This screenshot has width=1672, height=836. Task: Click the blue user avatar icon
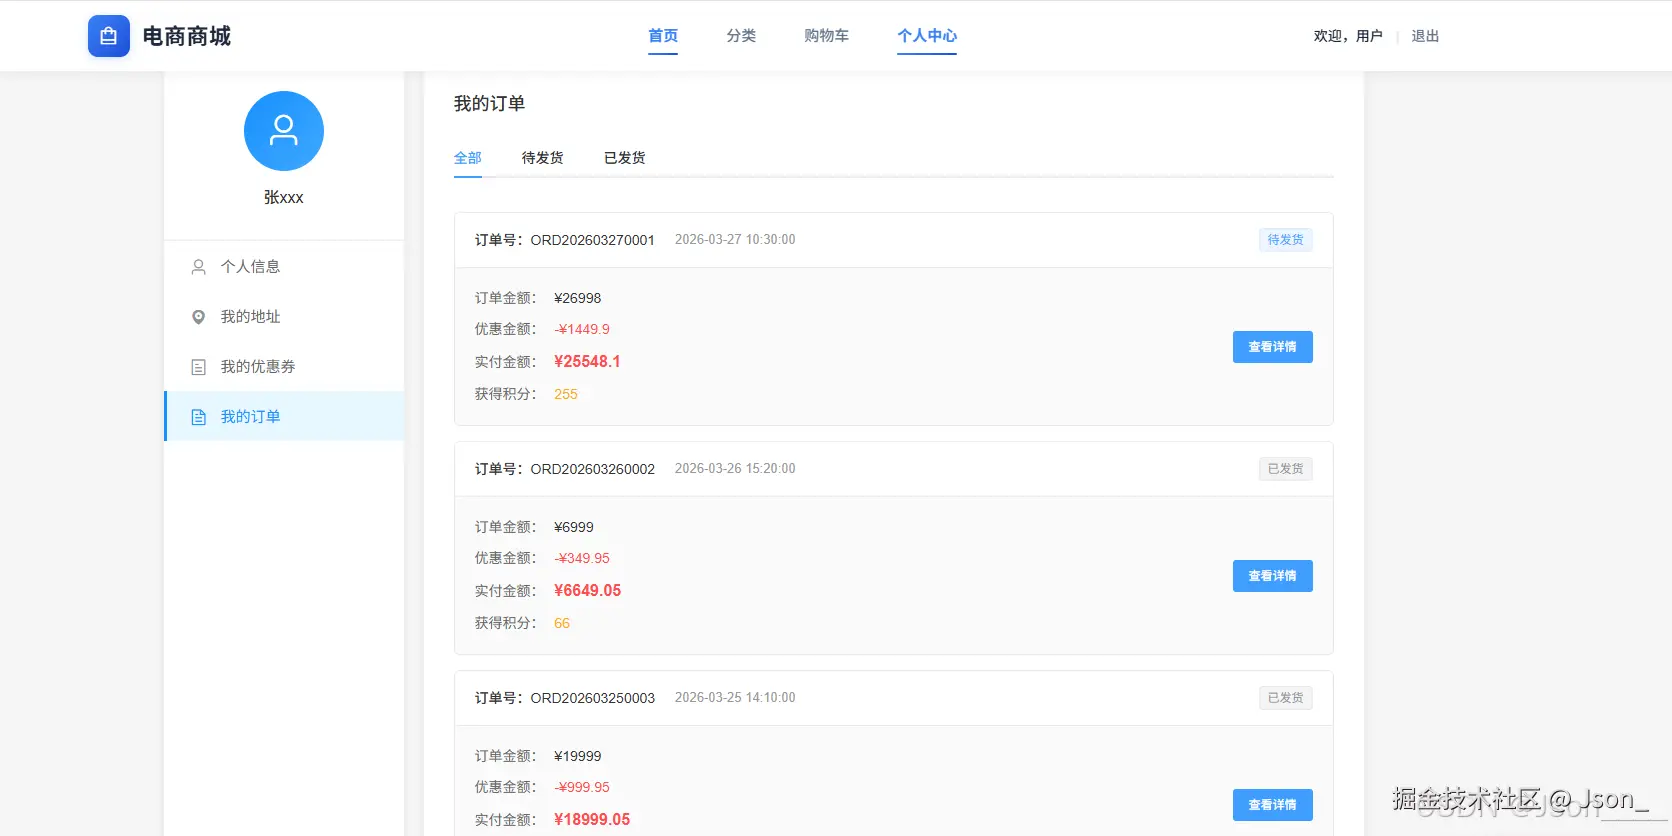coord(284,131)
